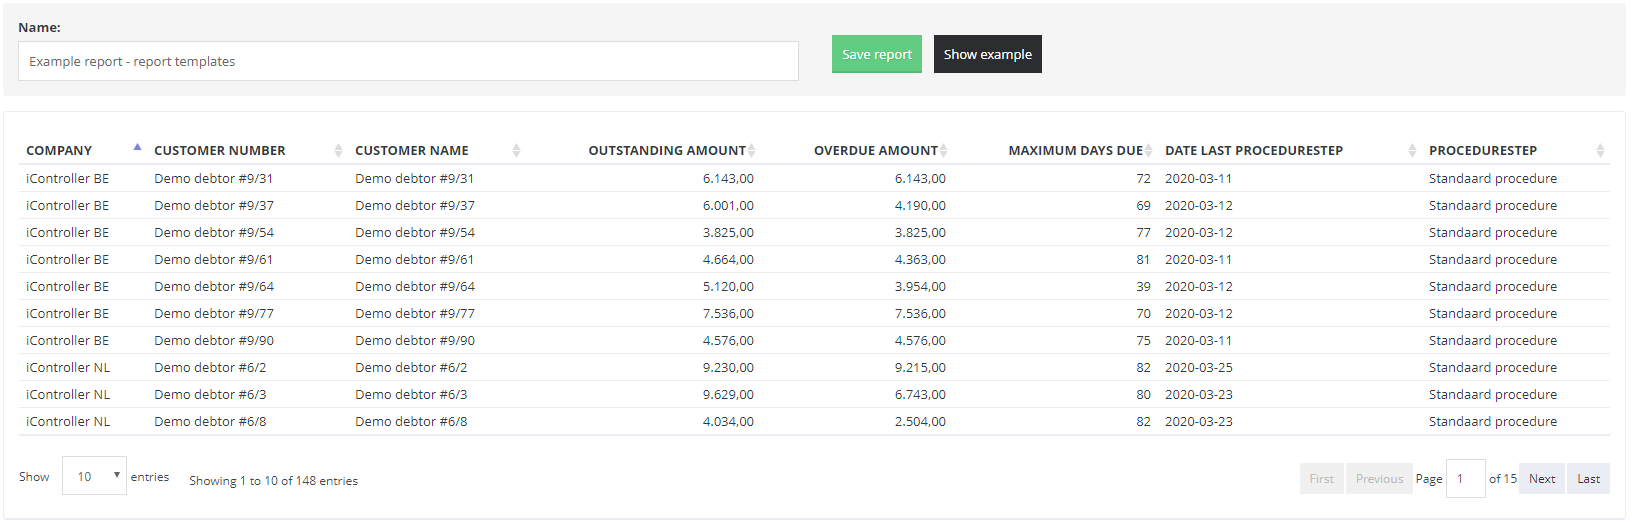1632x523 pixels.
Task: Click the Company column header
Action: [59, 150]
